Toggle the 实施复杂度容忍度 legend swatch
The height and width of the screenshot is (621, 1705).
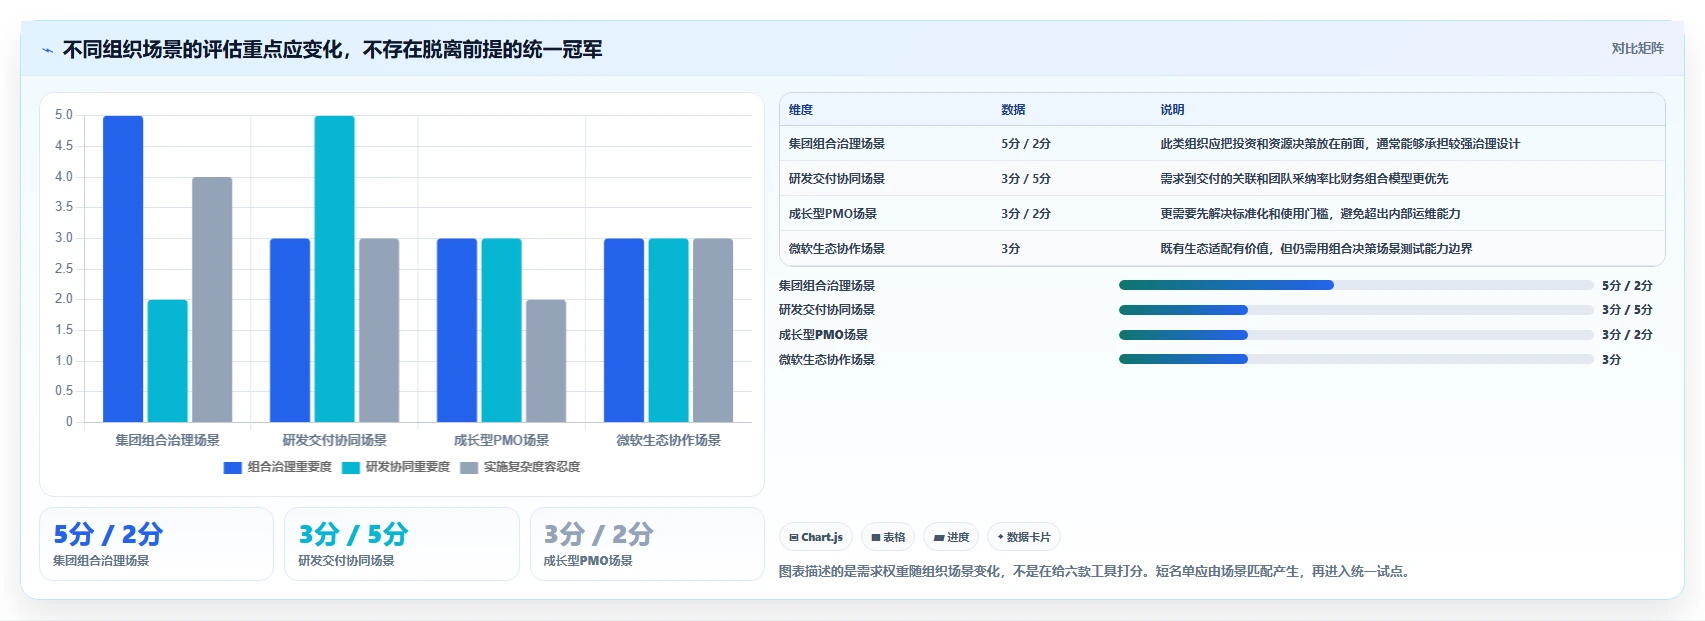tap(469, 468)
